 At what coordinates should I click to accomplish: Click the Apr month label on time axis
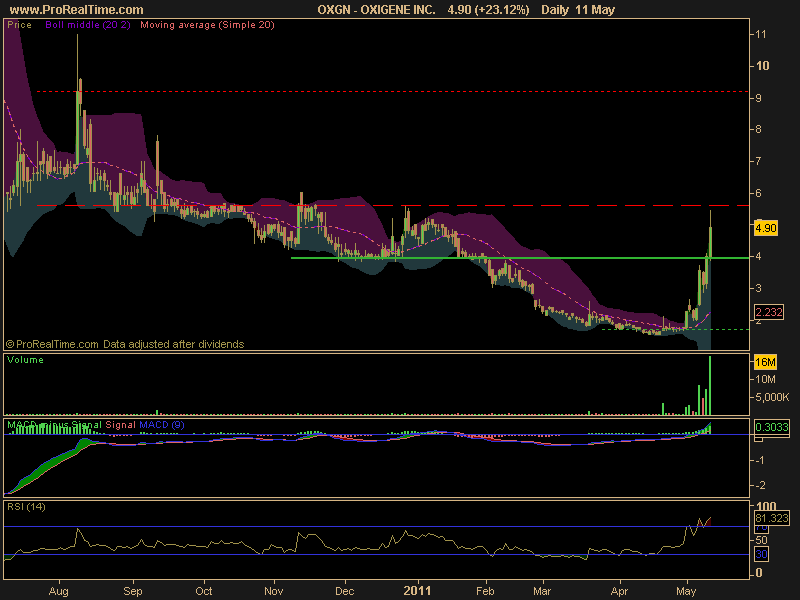[x=619, y=591]
